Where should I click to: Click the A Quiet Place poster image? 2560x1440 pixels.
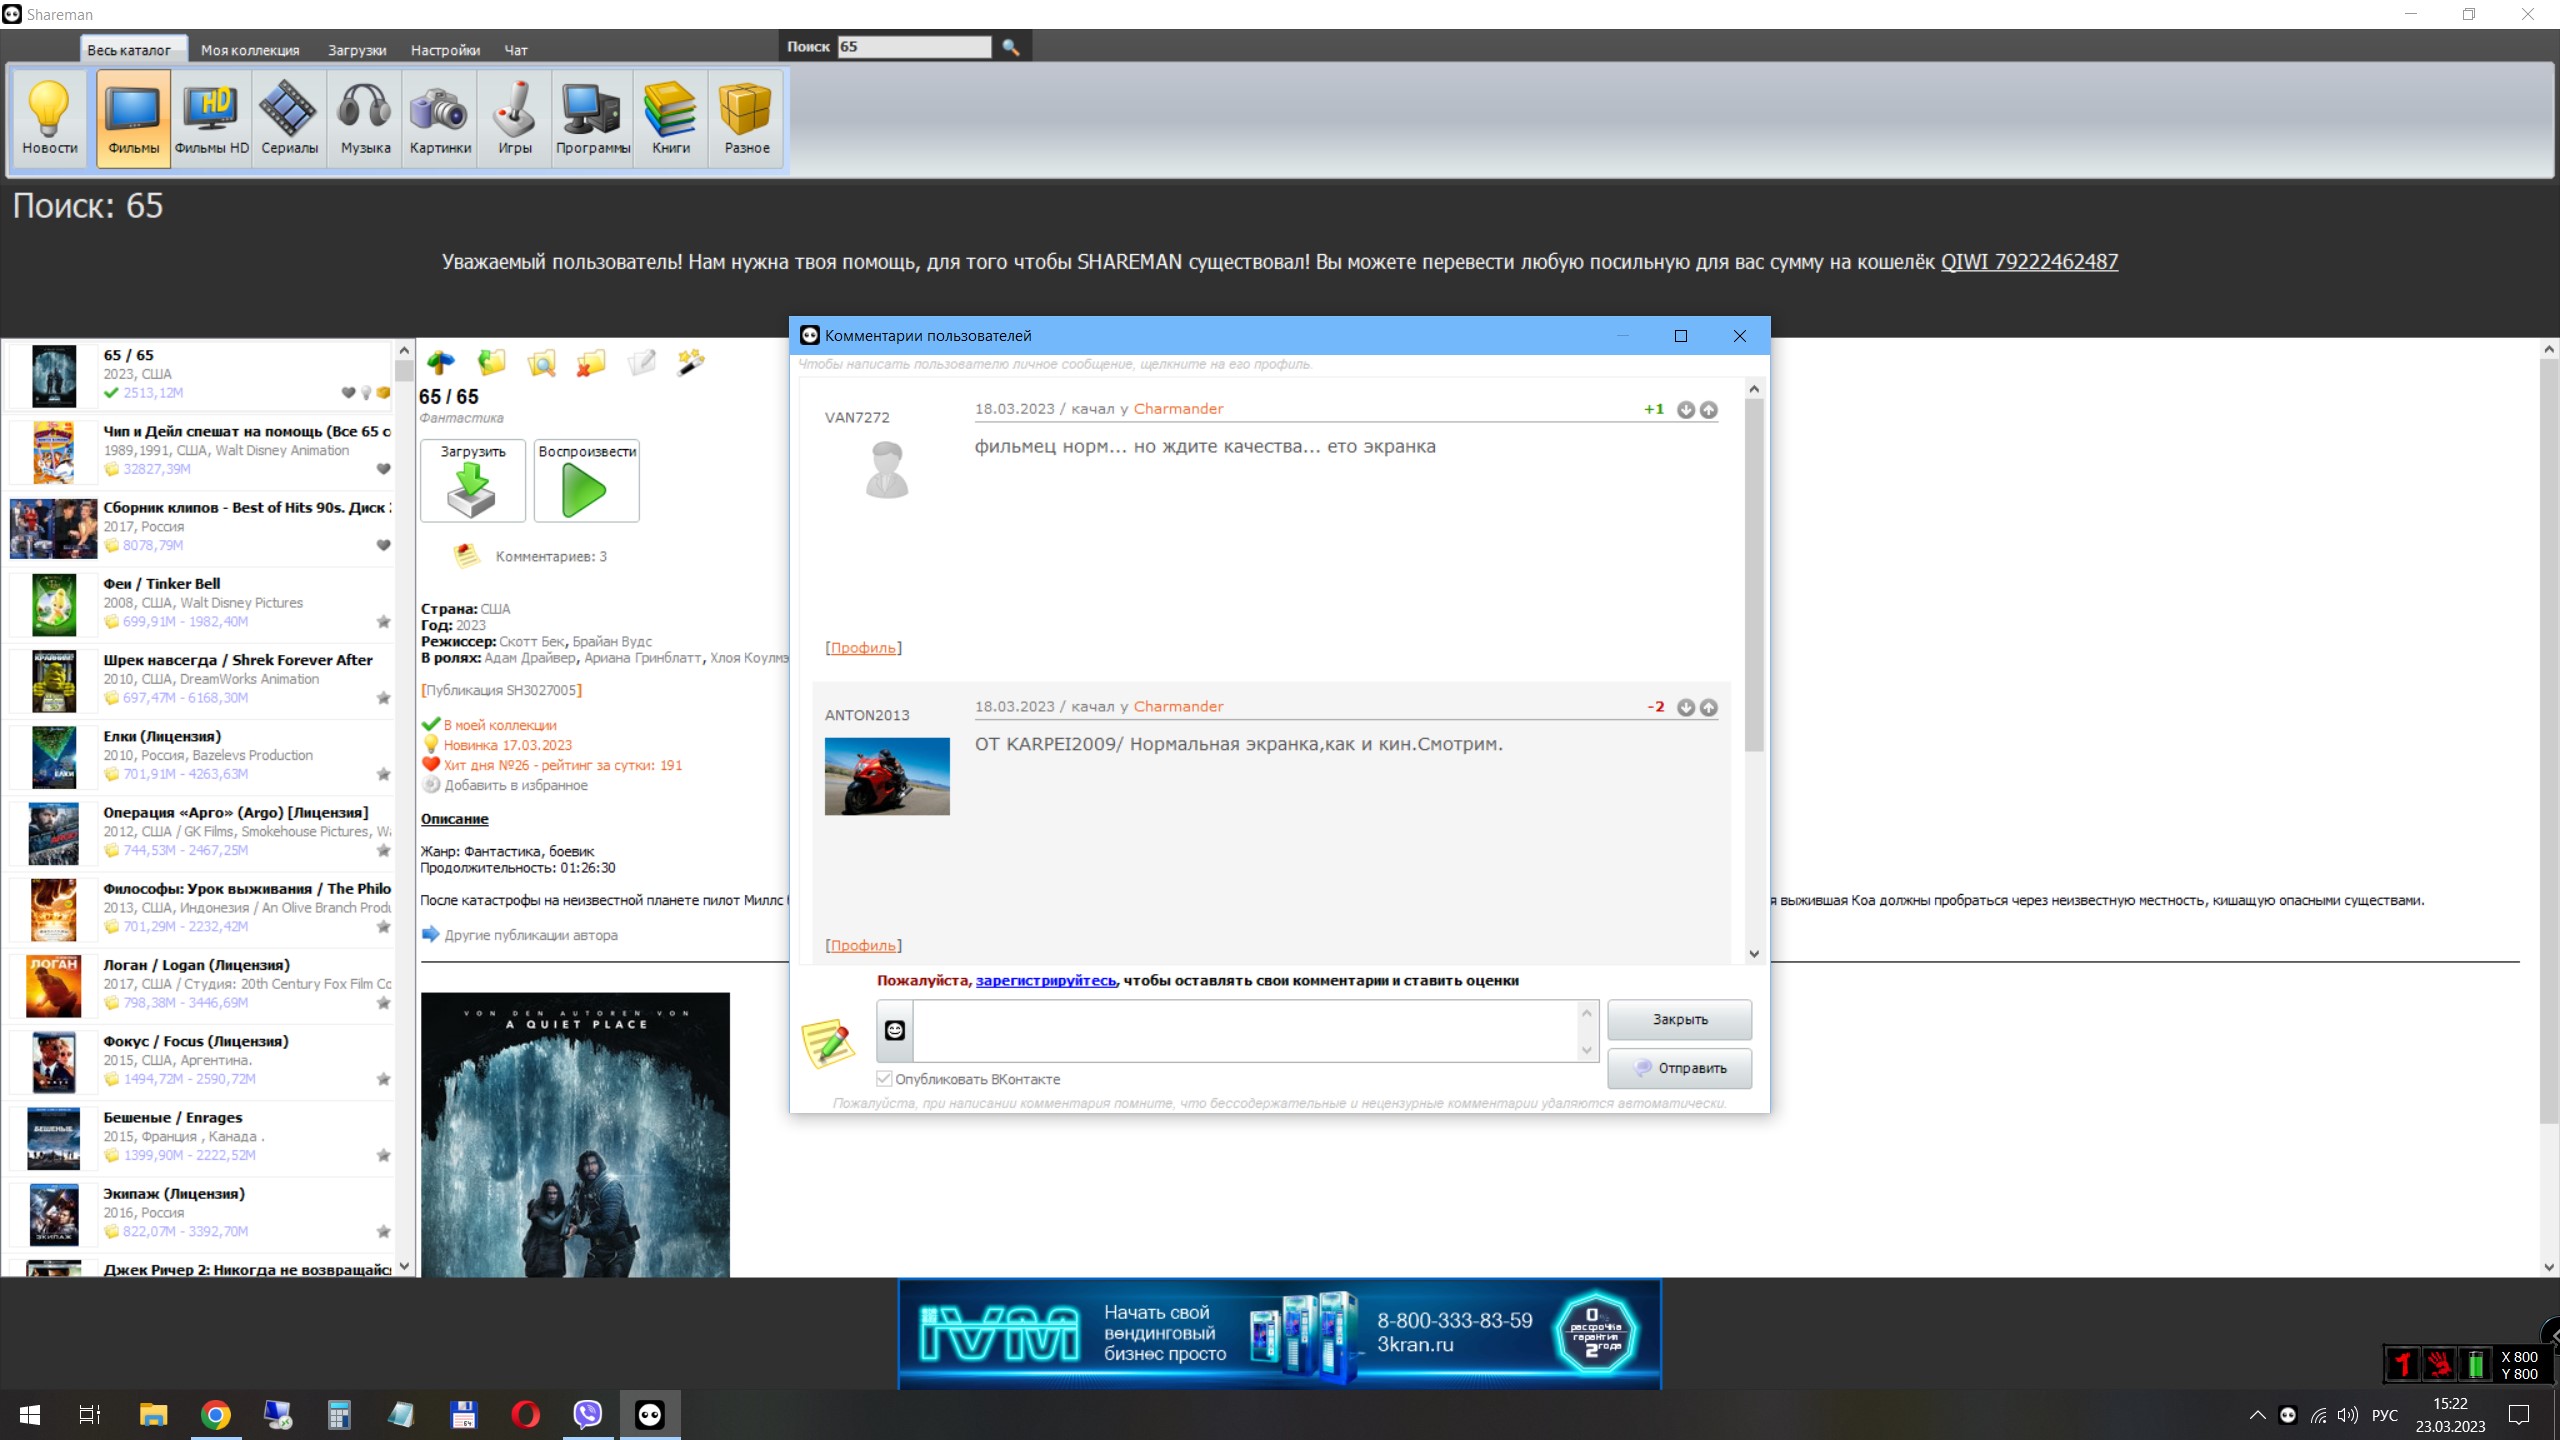coord(575,1134)
